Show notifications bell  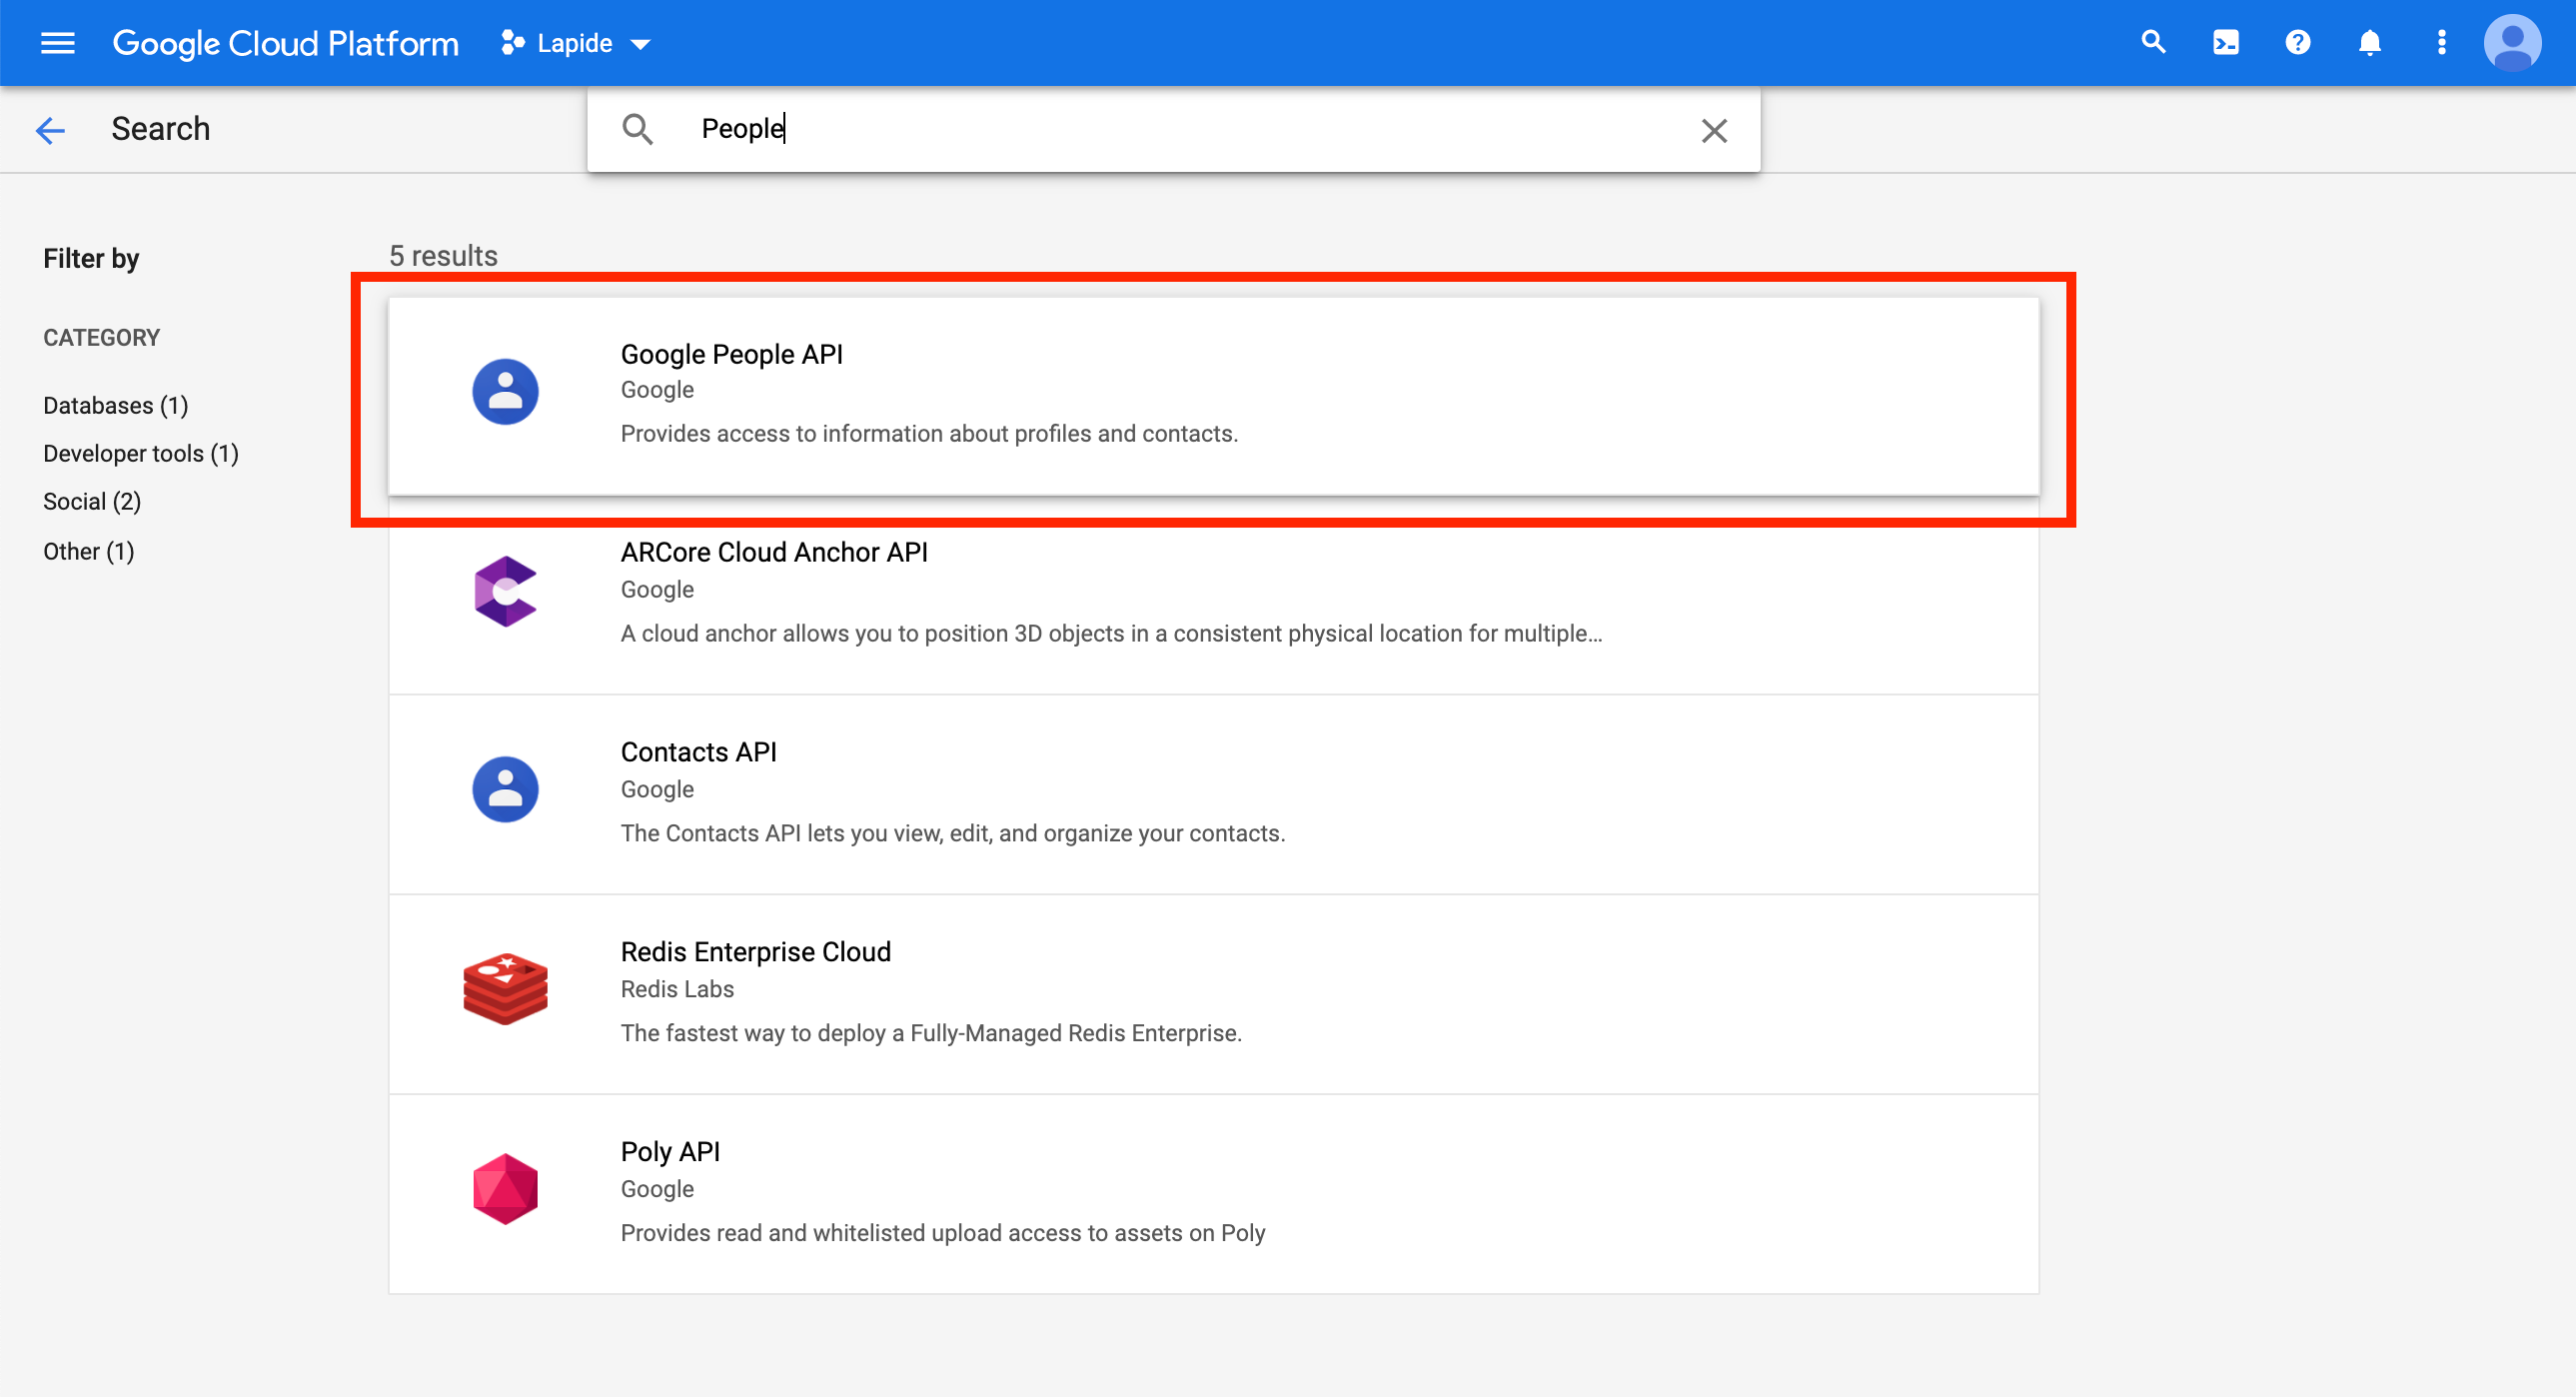click(2369, 43)
